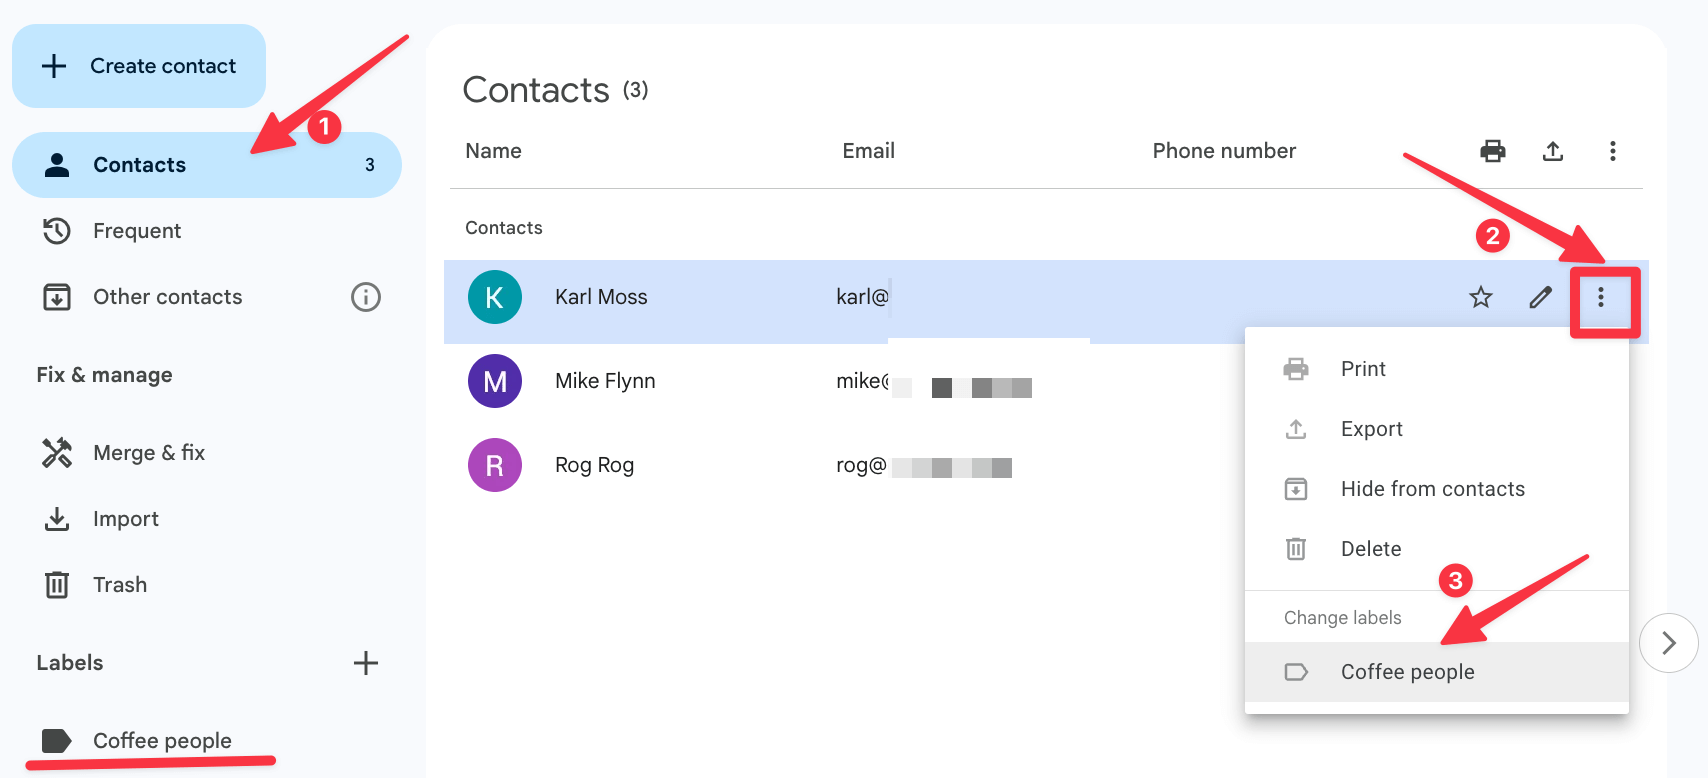This screenshot has width=1708, height=778.
Task: Click upload icon beside Export menu item
Action: (1296, 429)
